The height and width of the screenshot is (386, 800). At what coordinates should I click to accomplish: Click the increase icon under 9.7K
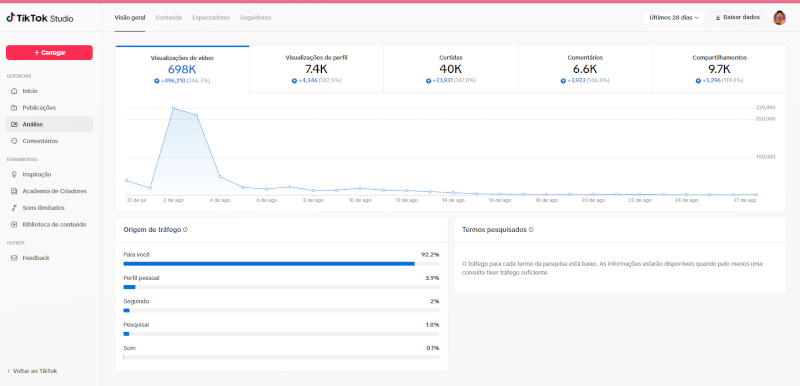tap(698, 81)
